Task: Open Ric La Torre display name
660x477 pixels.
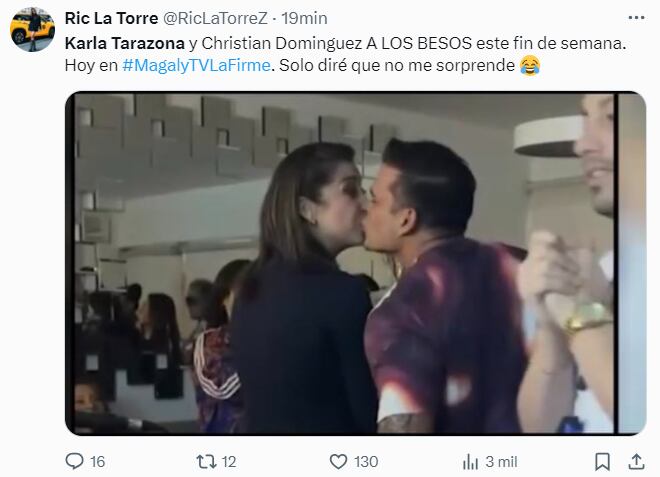Action: point(112,18)
